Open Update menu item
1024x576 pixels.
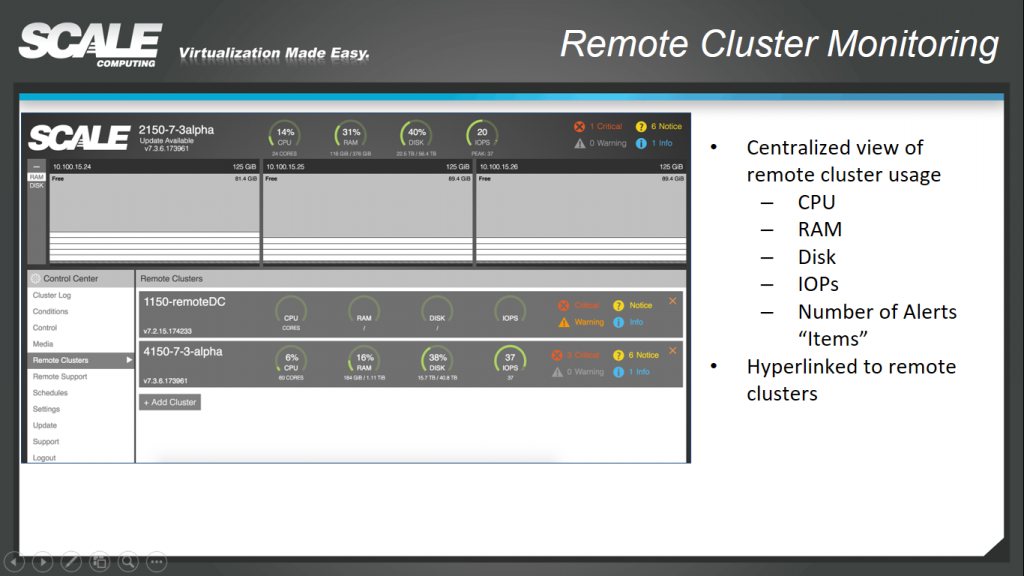pyautogui.click(x=44, y=425)
